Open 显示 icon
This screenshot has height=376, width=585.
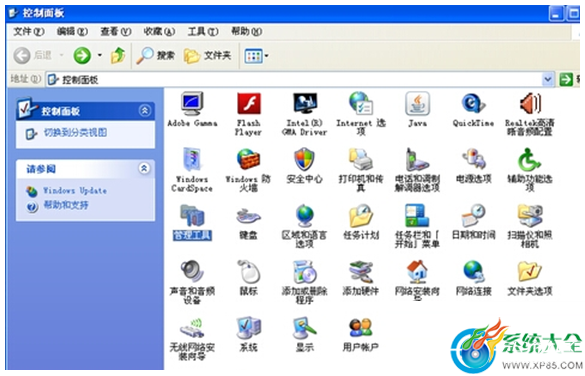click(305, 328)
